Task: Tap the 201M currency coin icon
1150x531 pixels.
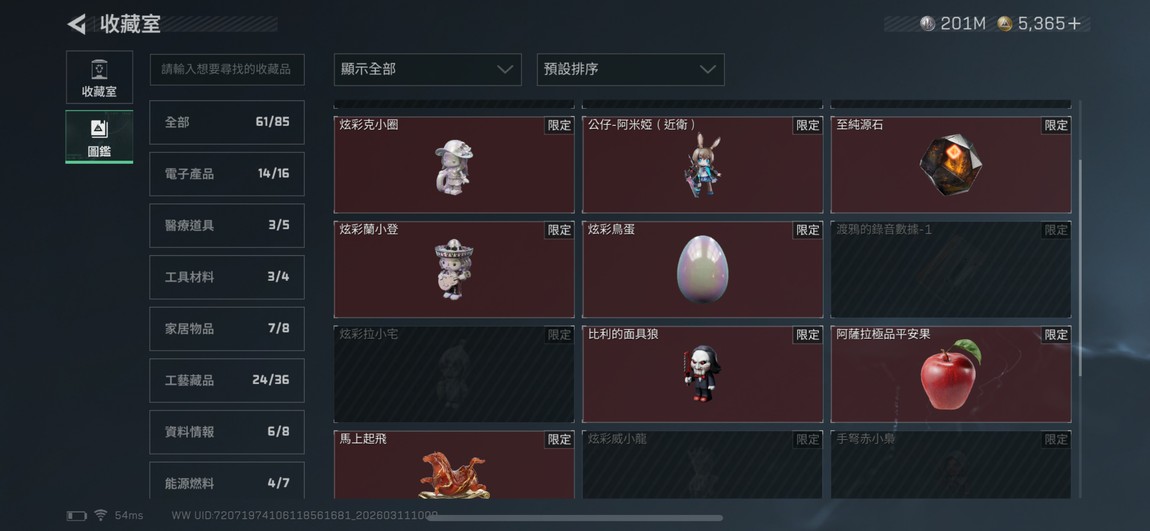Action: tap(928, 23)
